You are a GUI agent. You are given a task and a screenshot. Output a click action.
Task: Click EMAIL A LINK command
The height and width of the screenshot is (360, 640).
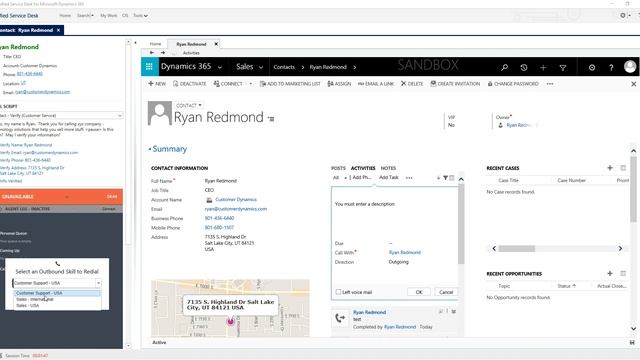coord(376,84)
